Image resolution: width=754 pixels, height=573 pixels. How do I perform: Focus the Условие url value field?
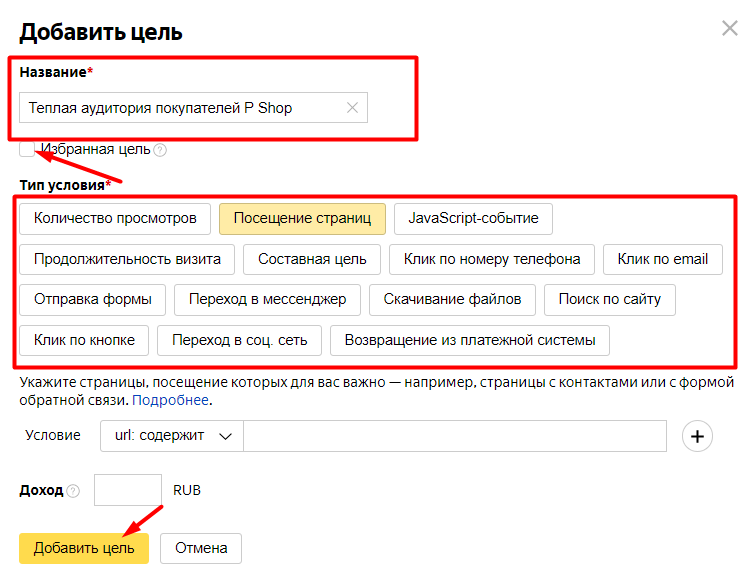pos(455,436)
